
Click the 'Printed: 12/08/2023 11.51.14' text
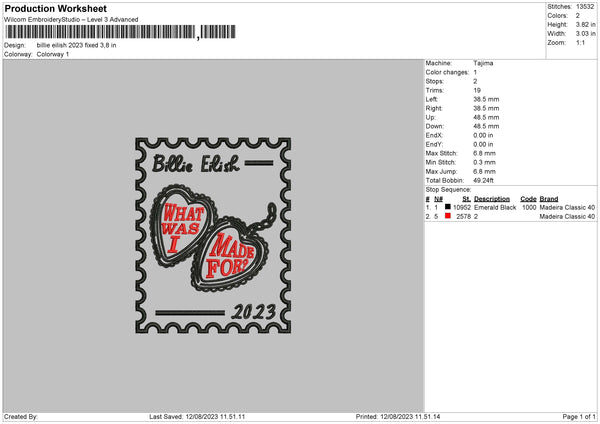398,417
